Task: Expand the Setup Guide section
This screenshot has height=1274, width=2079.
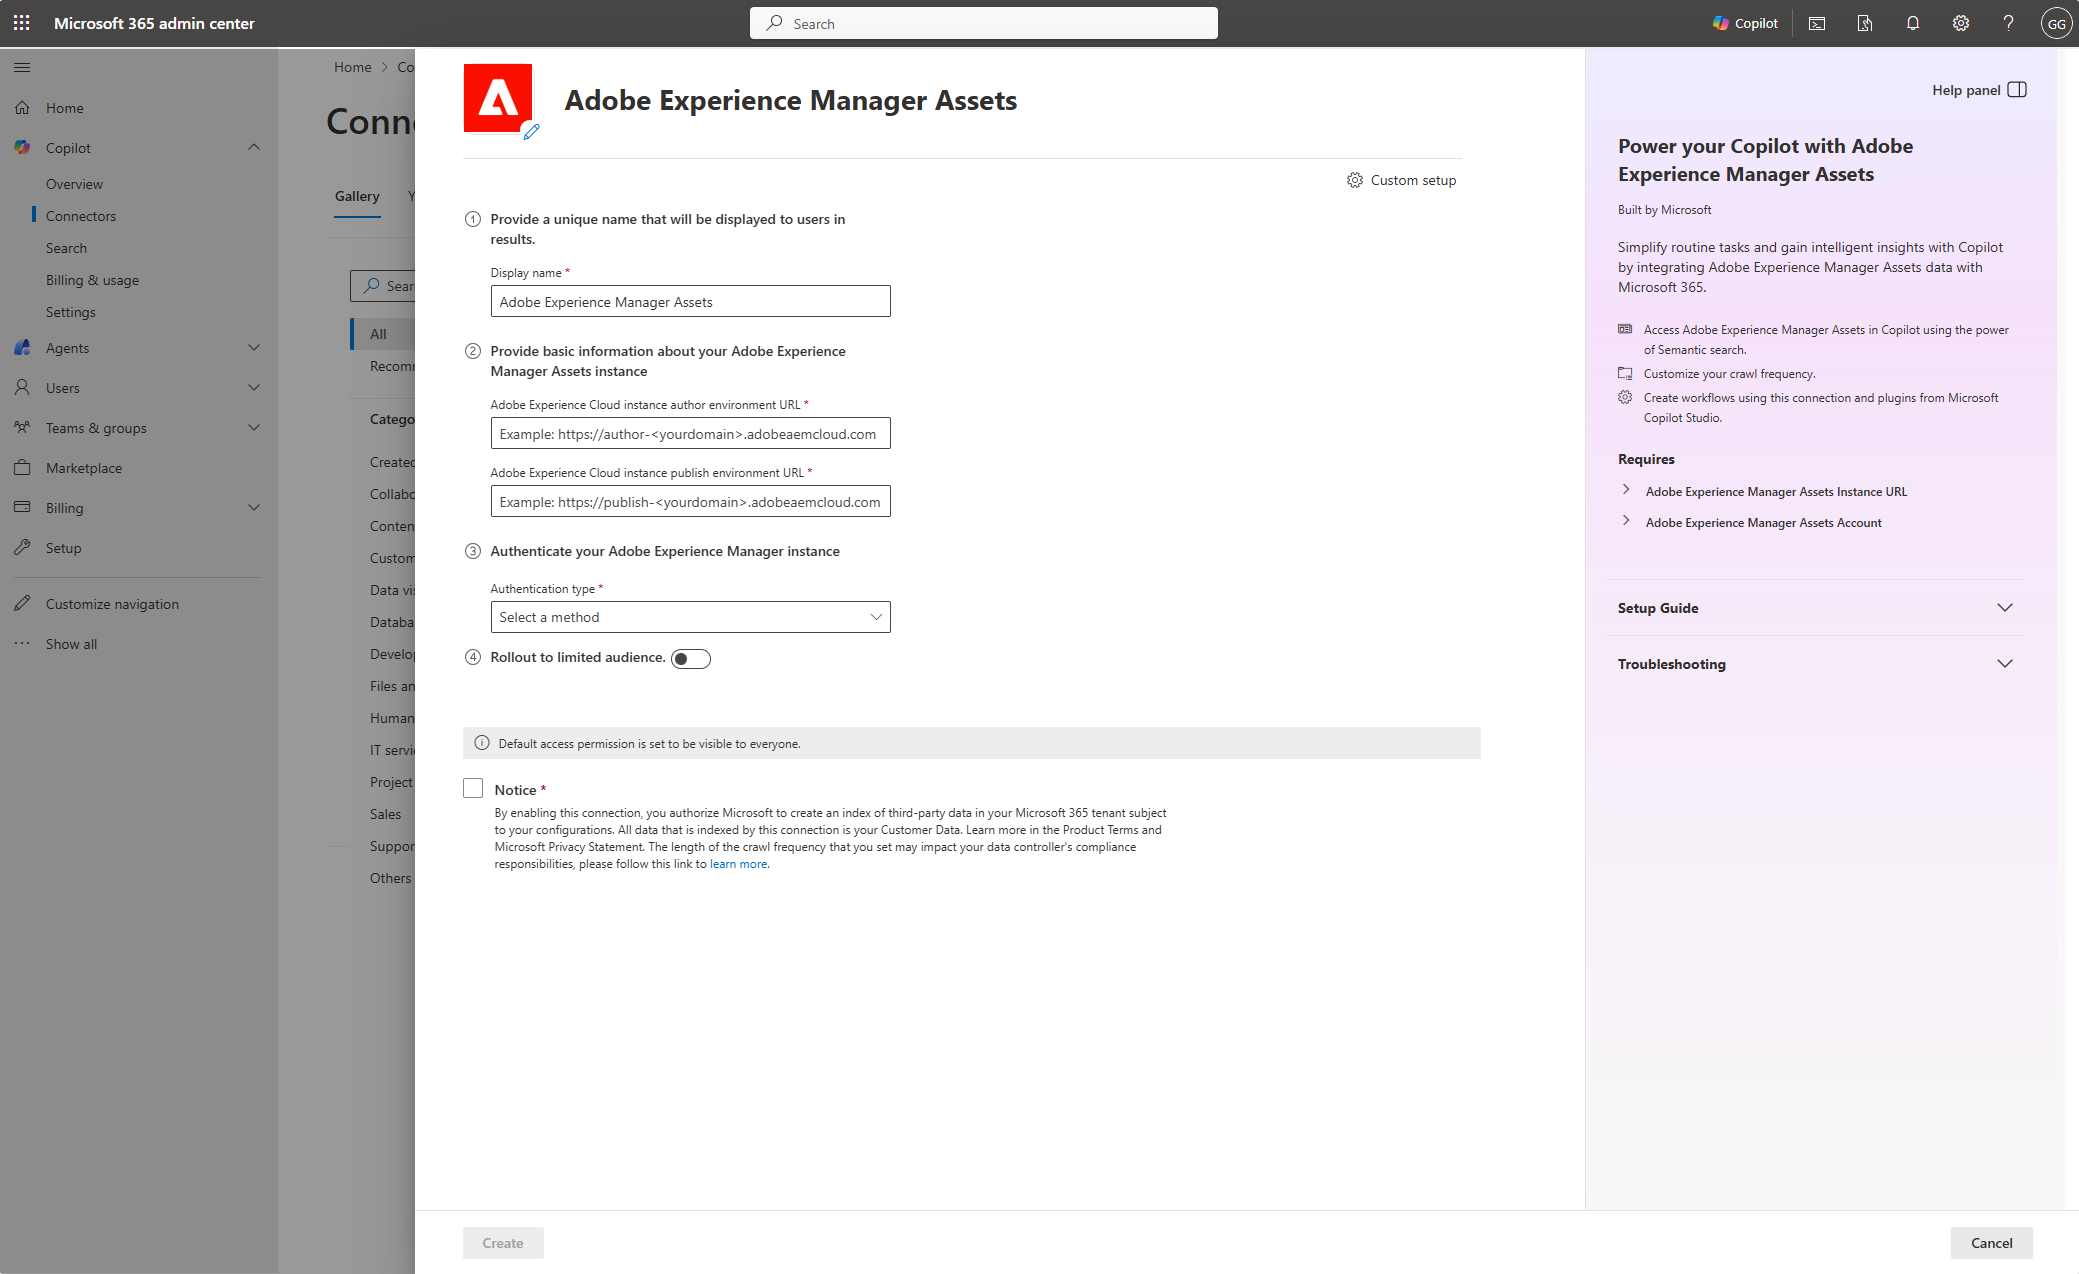Action: (x=1814, y=608)
